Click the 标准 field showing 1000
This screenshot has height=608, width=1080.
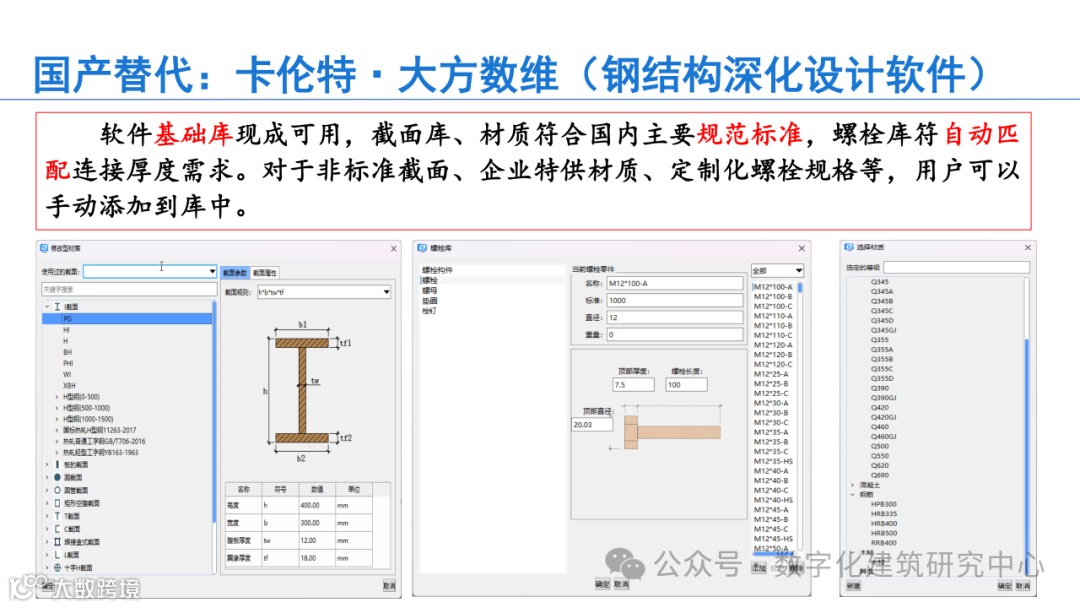(674, 300)
